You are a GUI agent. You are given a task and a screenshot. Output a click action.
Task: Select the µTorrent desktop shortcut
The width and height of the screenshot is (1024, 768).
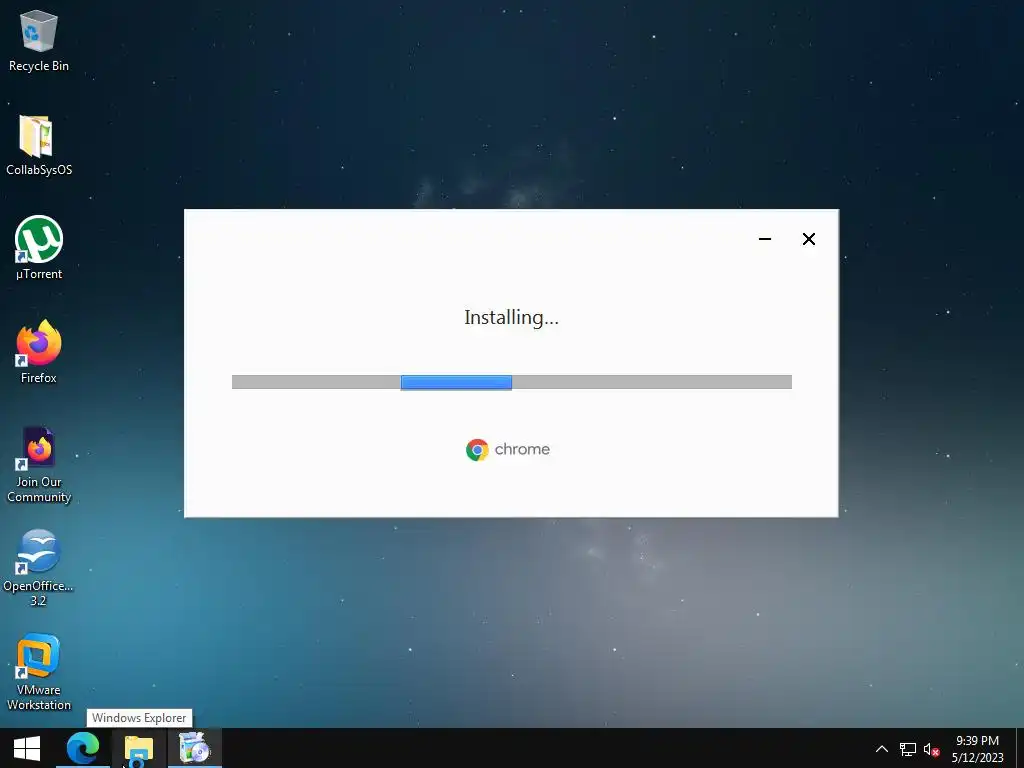pyautogui.click(x=39, y=248)
